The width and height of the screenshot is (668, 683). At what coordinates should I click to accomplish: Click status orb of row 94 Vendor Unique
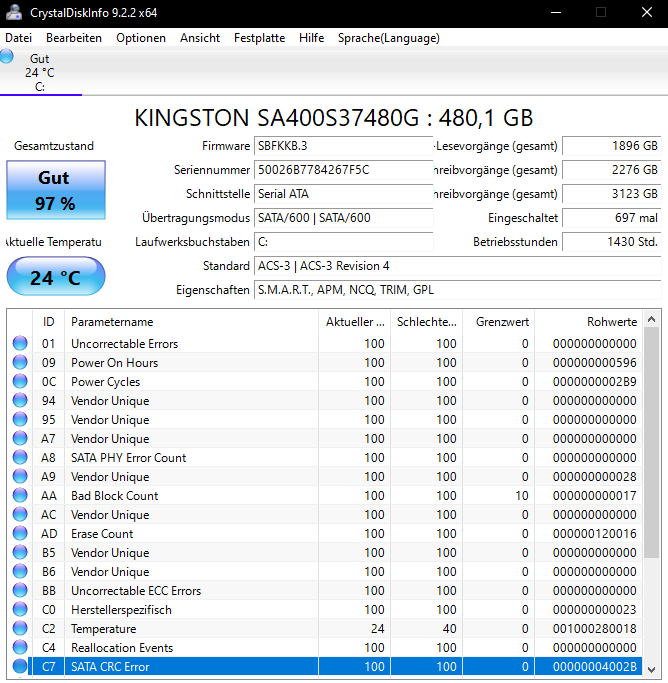pos(20,400)
